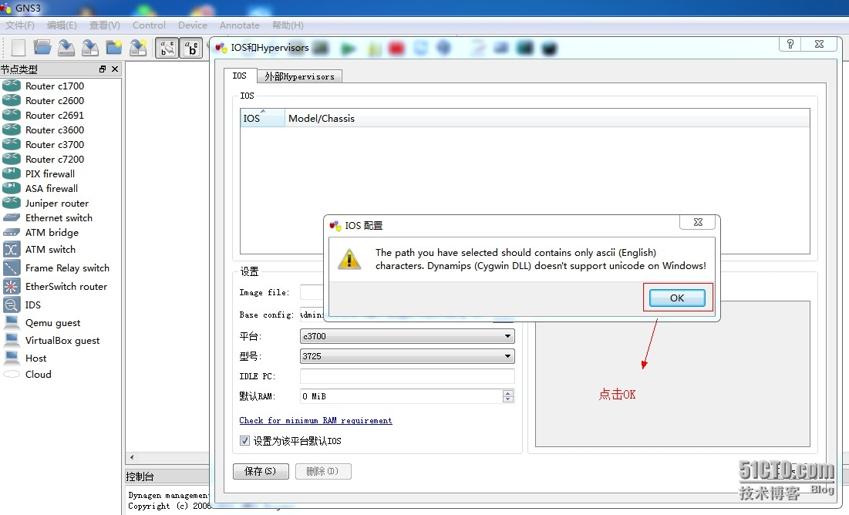Screen dimensions: 849x515
Task: Select the Router c3700 node icon
Action: pos(11,144)
